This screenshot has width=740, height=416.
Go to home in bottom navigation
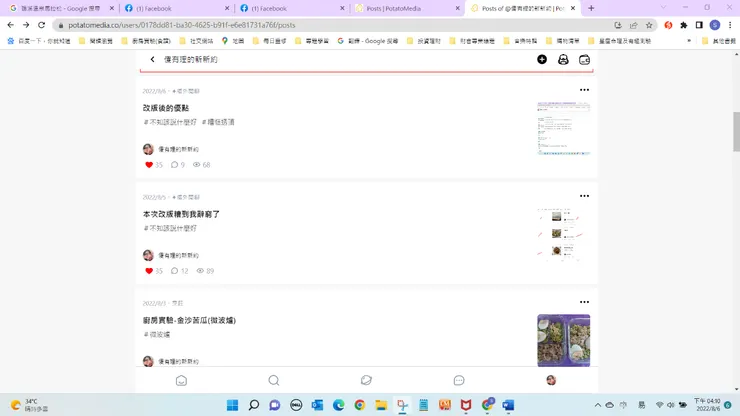[181, 381]
